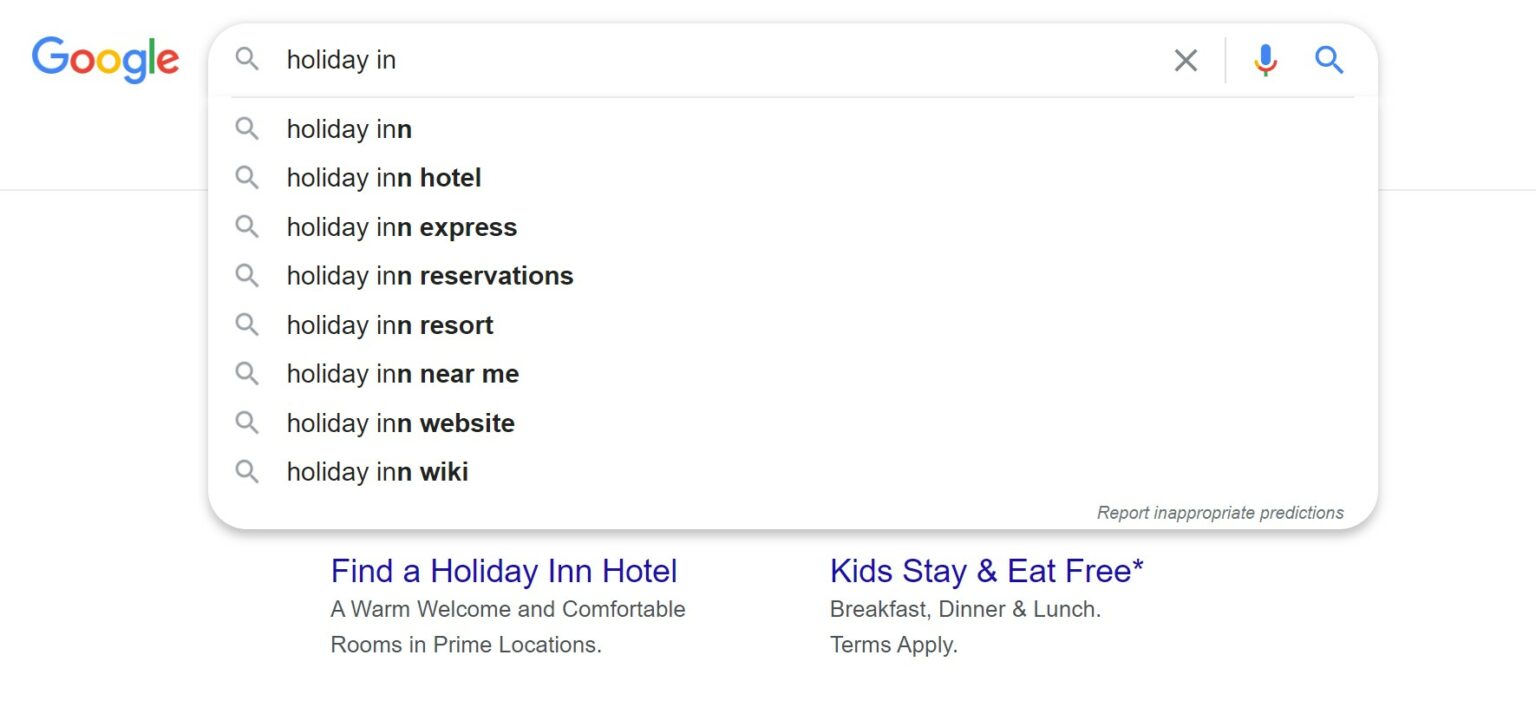Click the search icon next to 'holiday inn hotel'

[247, 178]
